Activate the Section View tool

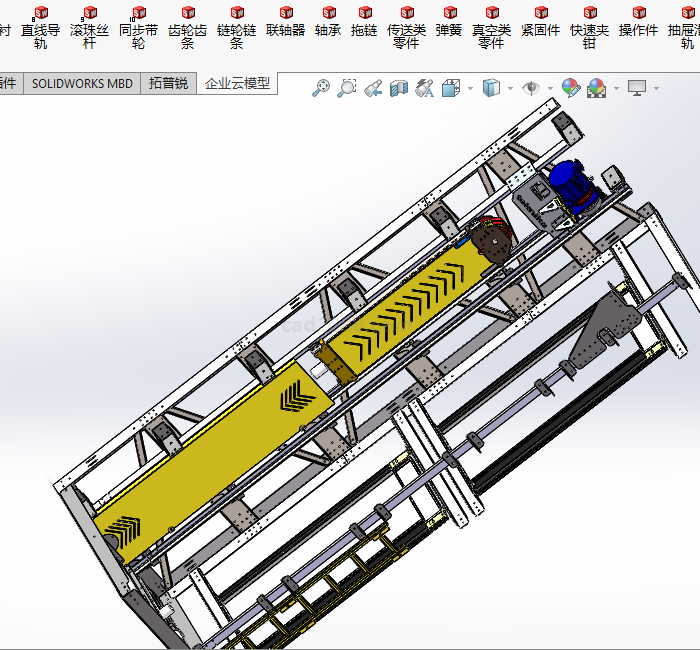[x=399, y=88]
